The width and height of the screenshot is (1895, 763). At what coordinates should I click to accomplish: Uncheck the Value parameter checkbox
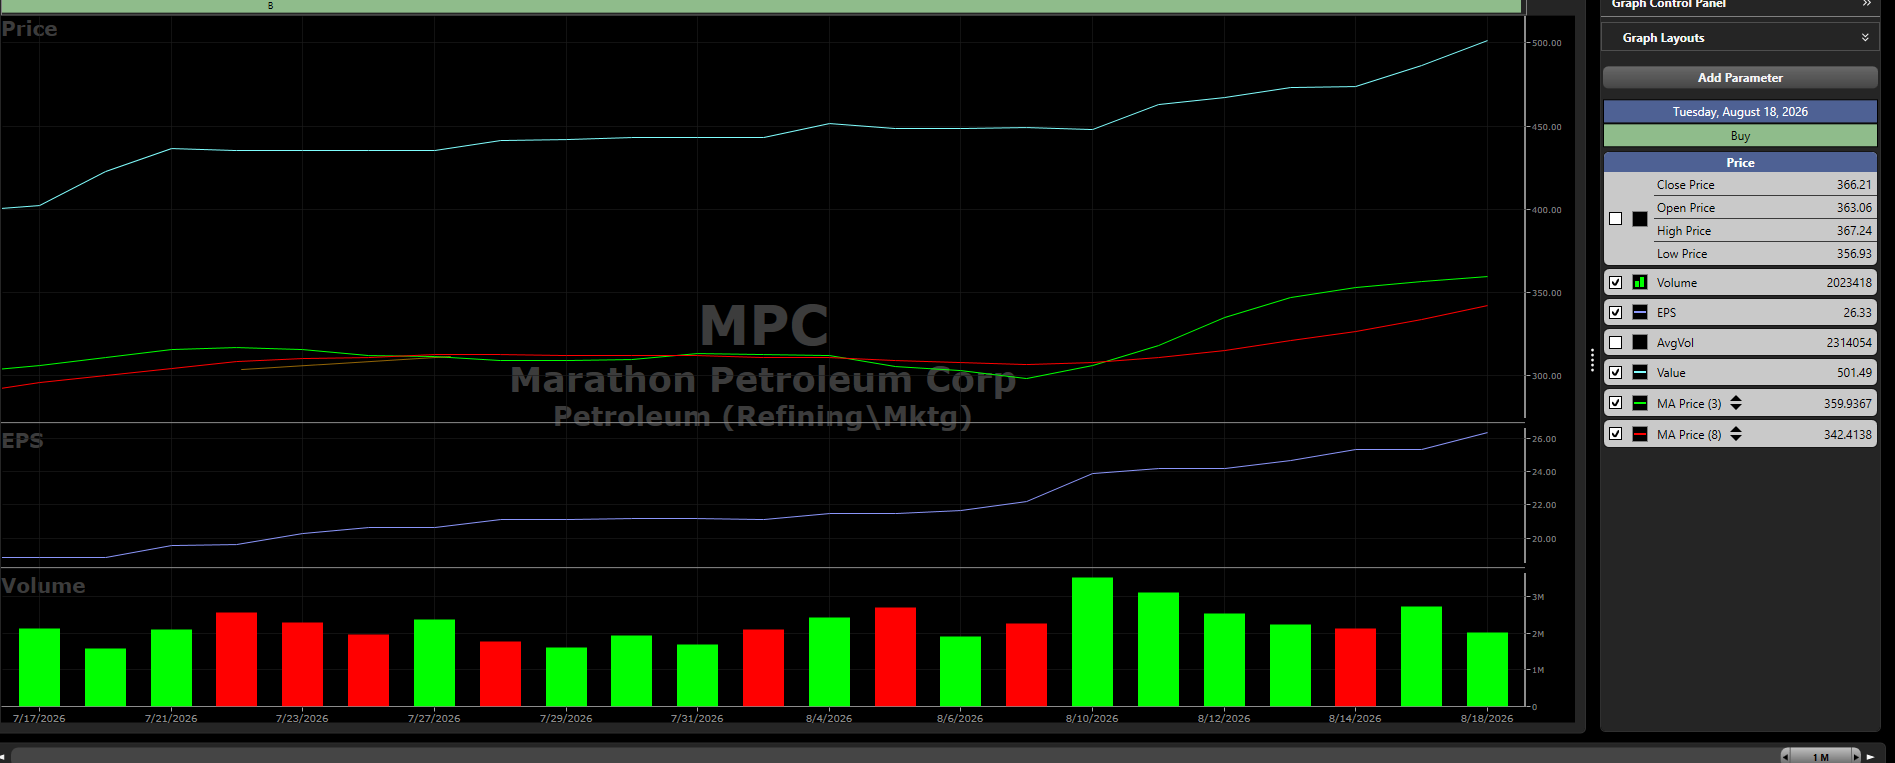(1616, 373)
